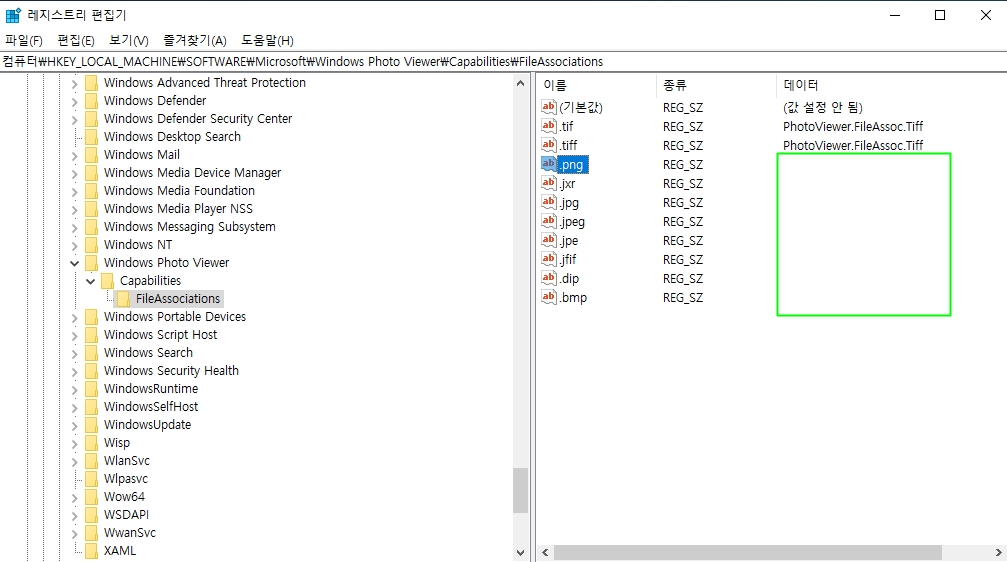The height and width of the screenshot is (562, 1007).
Task: Open the 도움말(H) menu
Action: pos(267,40)
